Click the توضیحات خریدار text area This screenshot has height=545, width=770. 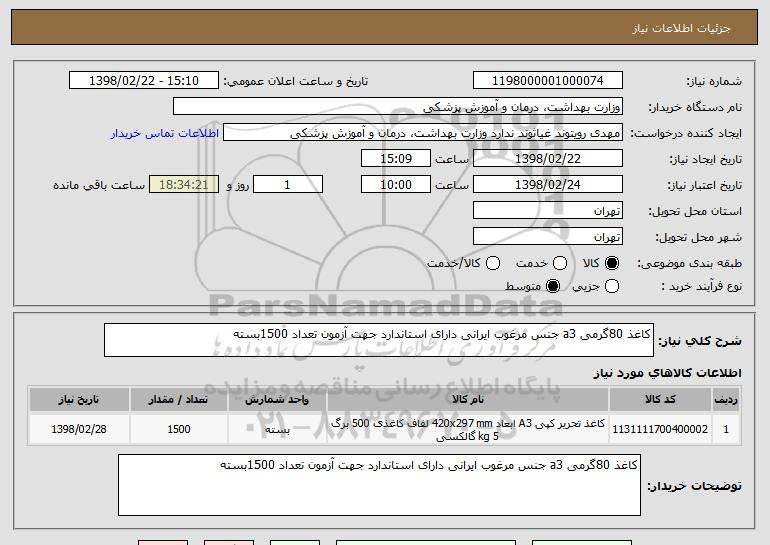[x=379, y=485]
